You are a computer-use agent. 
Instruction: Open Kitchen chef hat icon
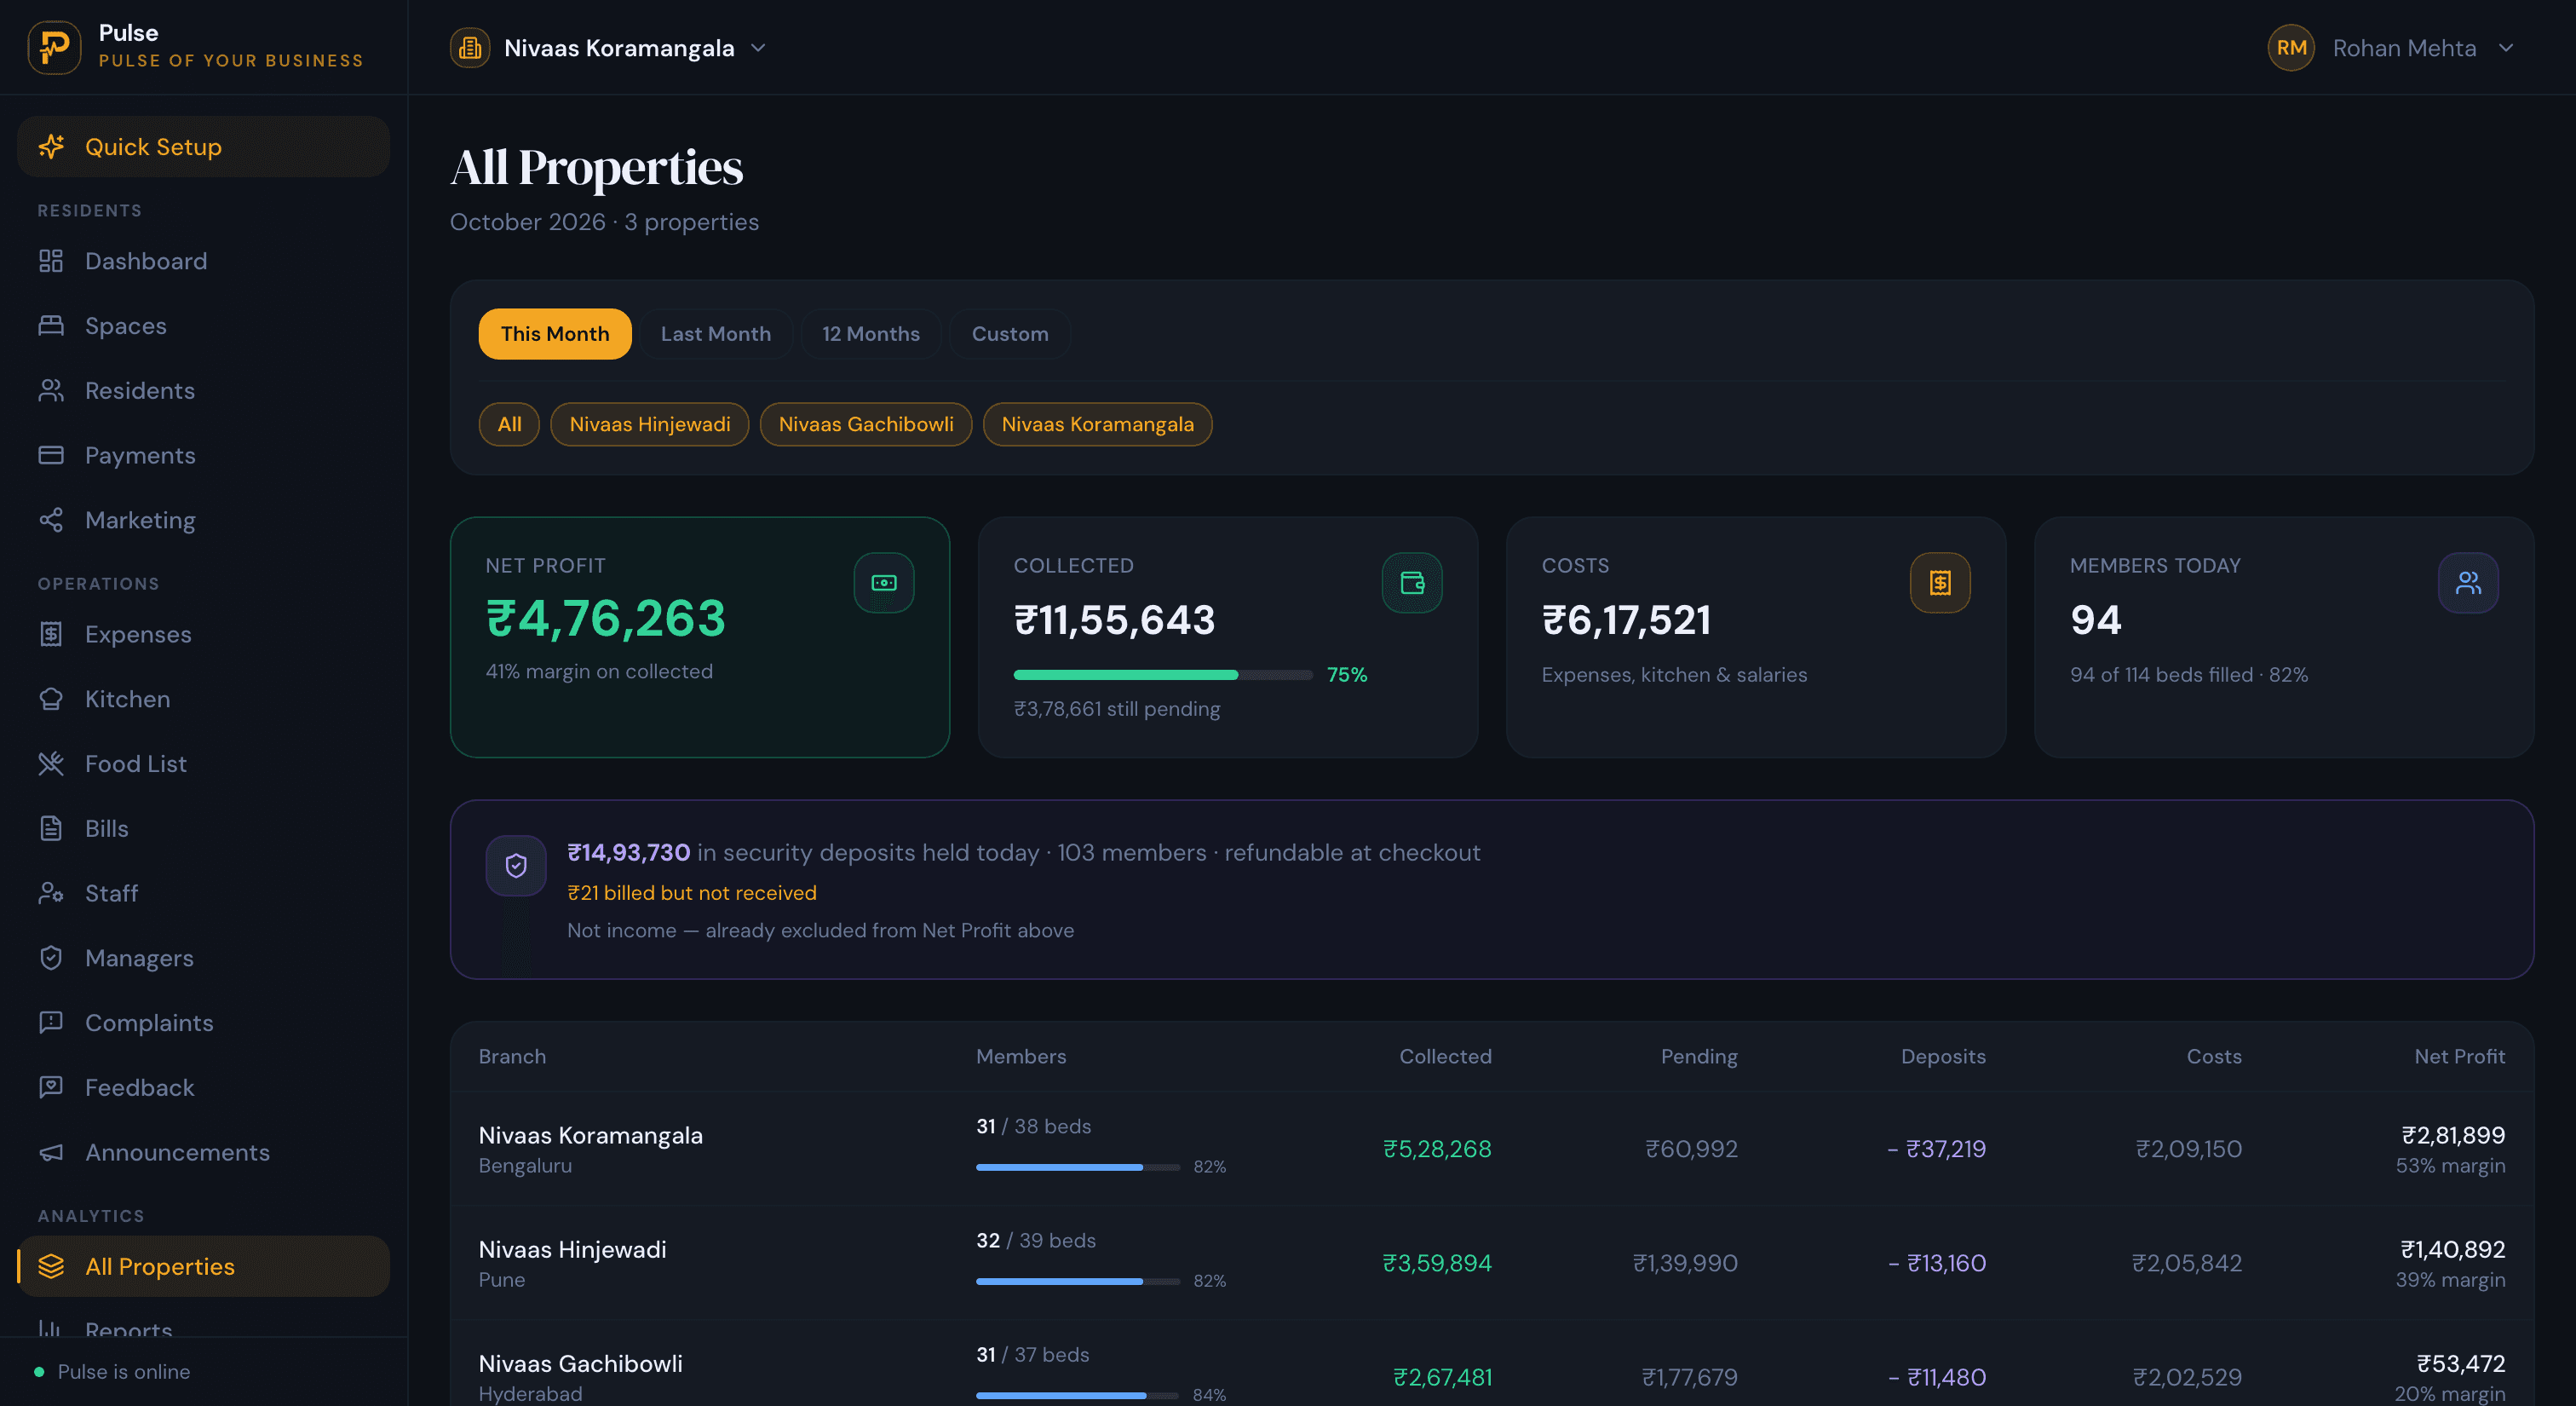[x=51, y=699]
